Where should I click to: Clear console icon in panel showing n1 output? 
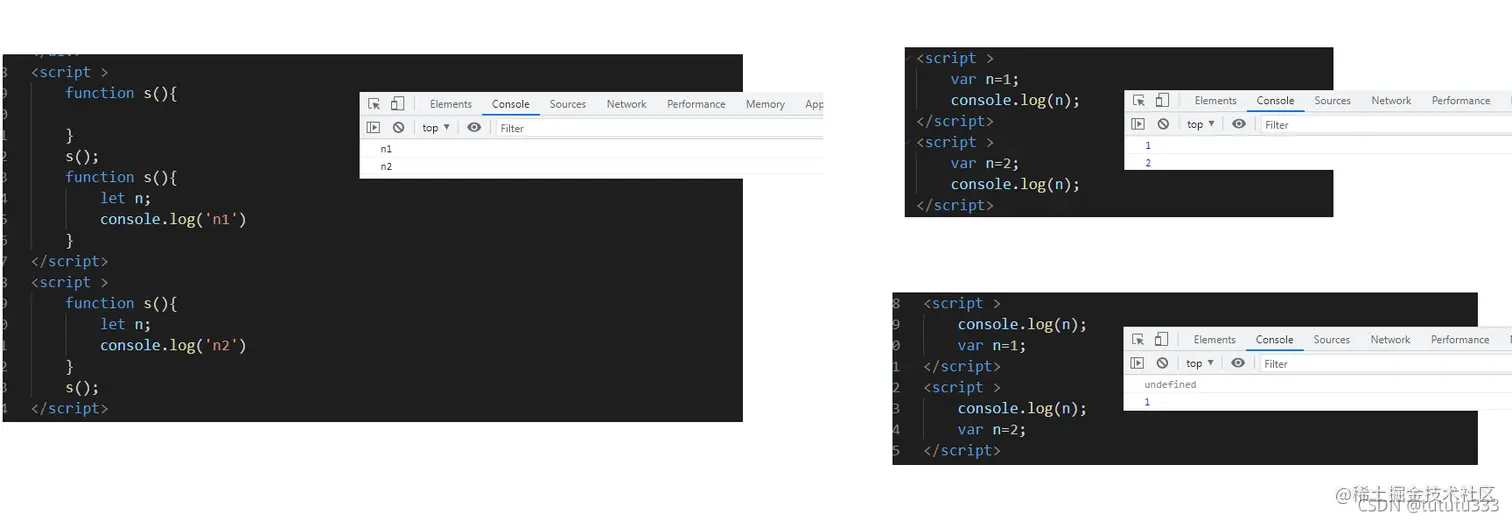pos(398,128)
